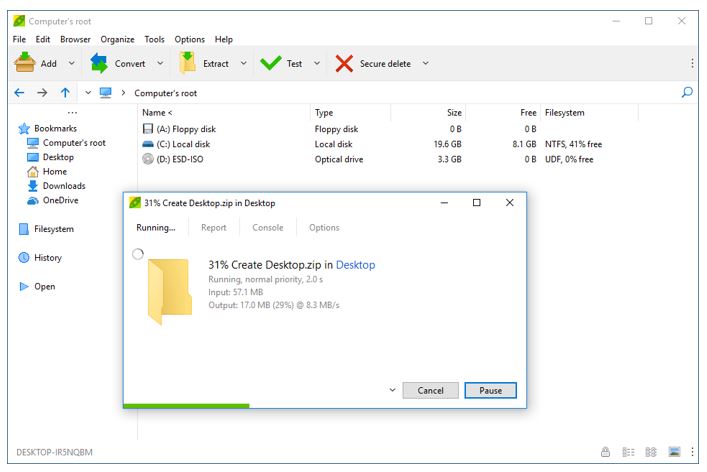Select History in the sidebar
707x472 pixels.
point(40,258)
